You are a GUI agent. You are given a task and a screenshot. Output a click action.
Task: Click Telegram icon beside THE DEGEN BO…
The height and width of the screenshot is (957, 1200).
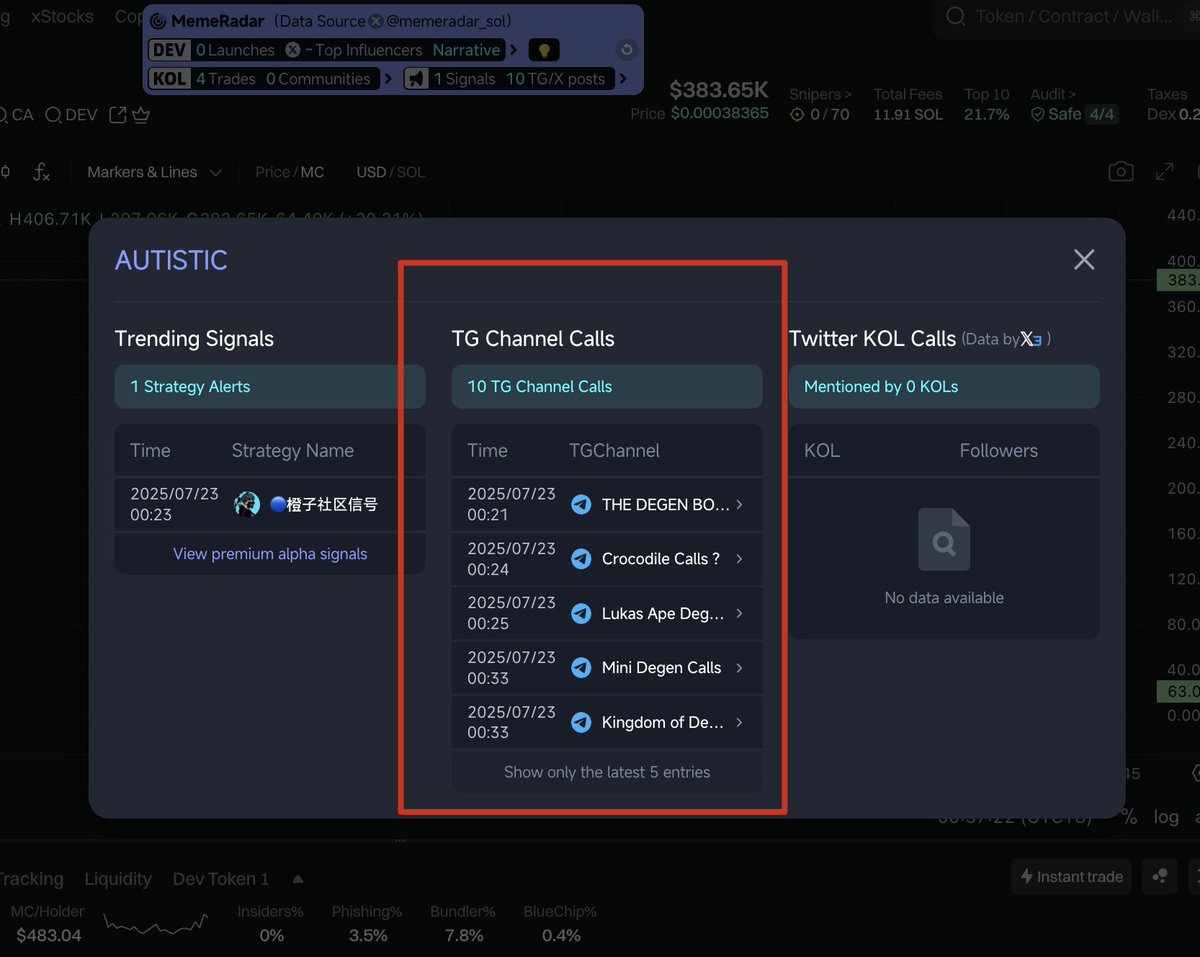[x=581, y=505]
